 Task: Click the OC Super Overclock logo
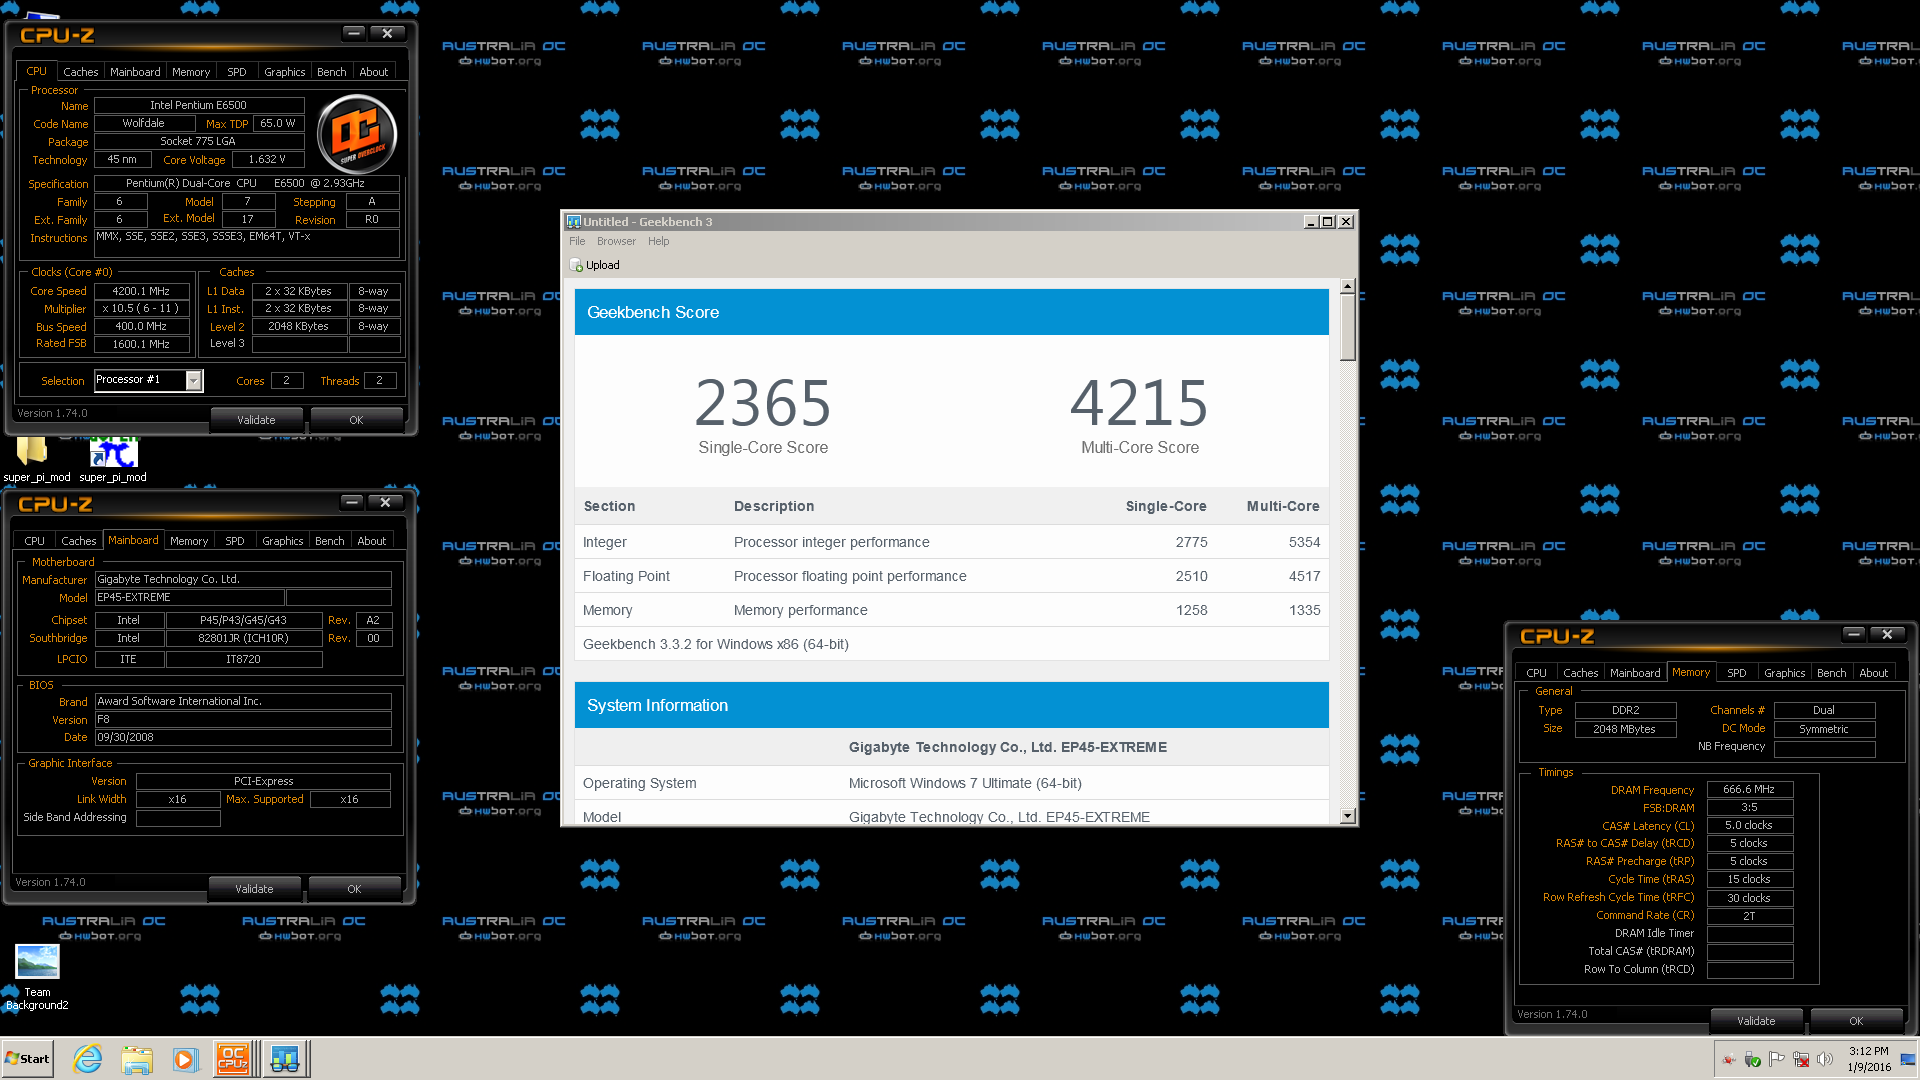tap(357, 133)
